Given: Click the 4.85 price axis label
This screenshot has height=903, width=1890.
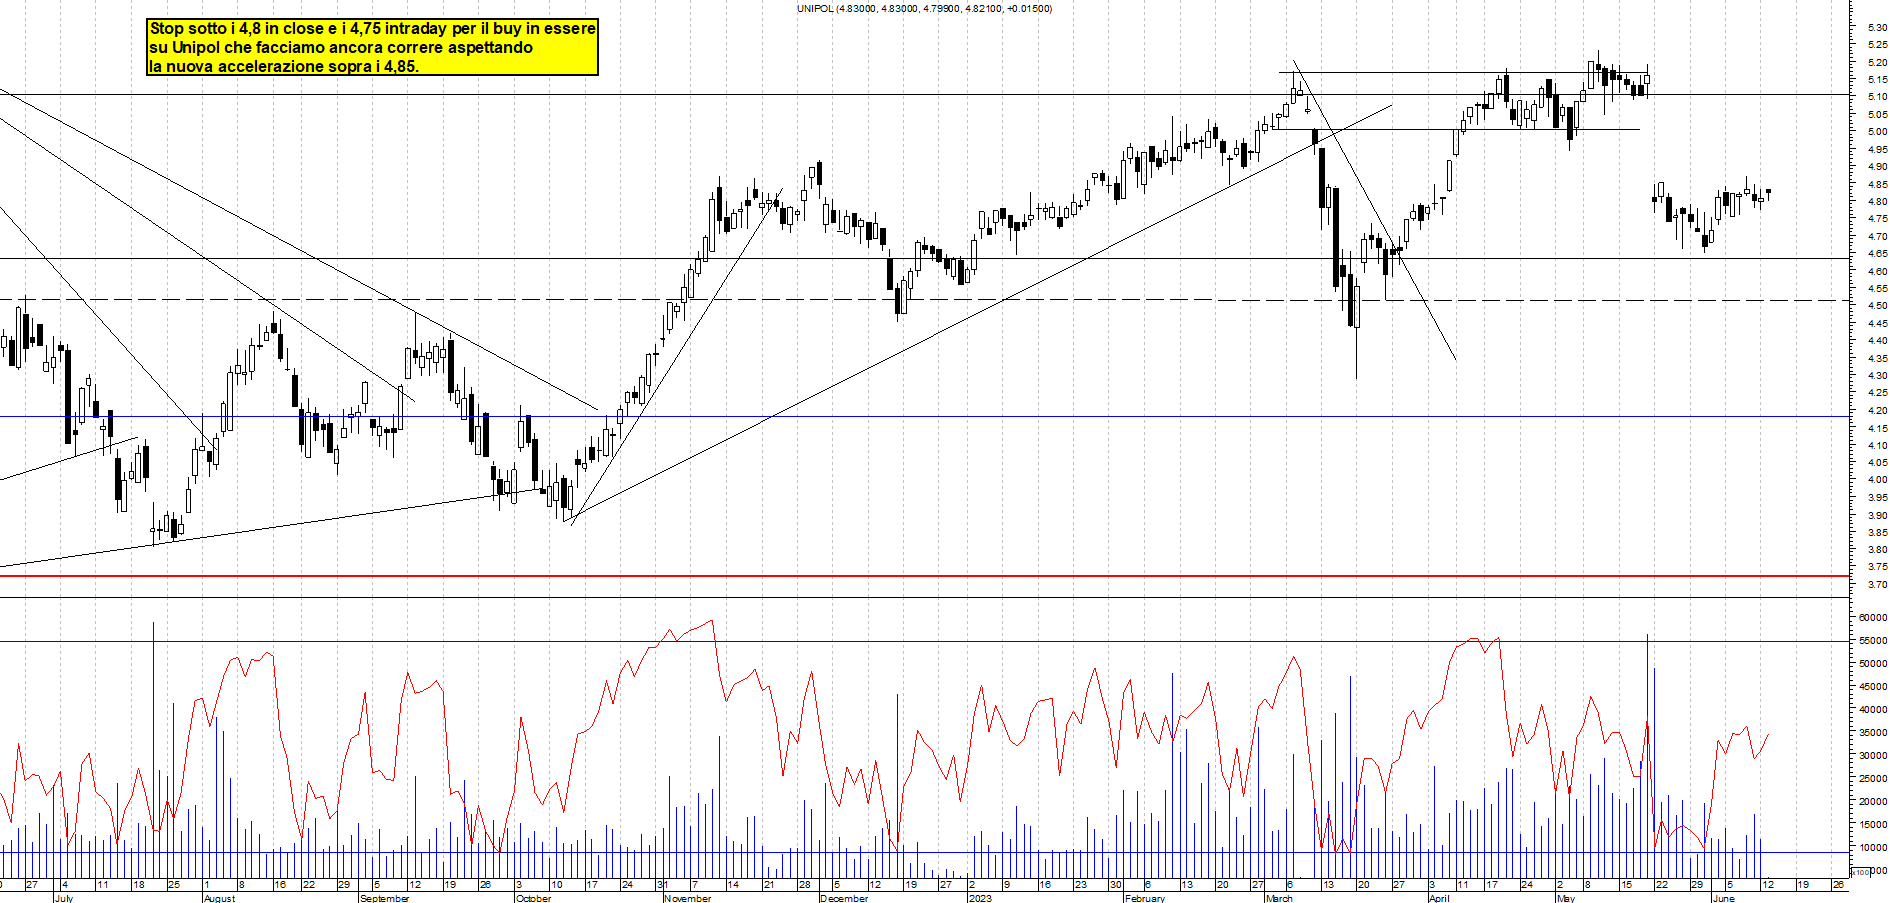Looking at the screenshot, I should [1877, 184].
